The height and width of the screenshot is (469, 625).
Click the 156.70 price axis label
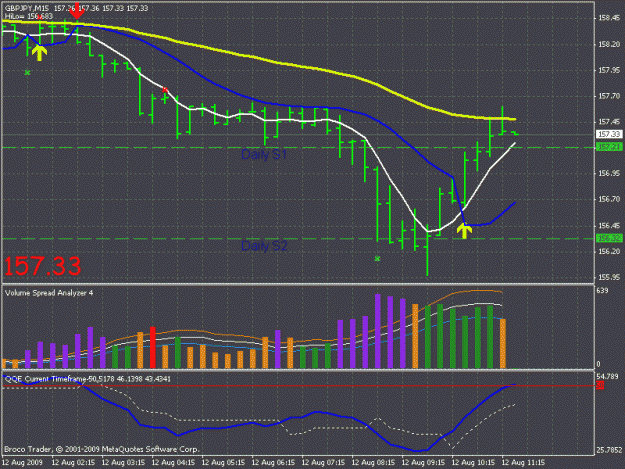pos(609,199)
